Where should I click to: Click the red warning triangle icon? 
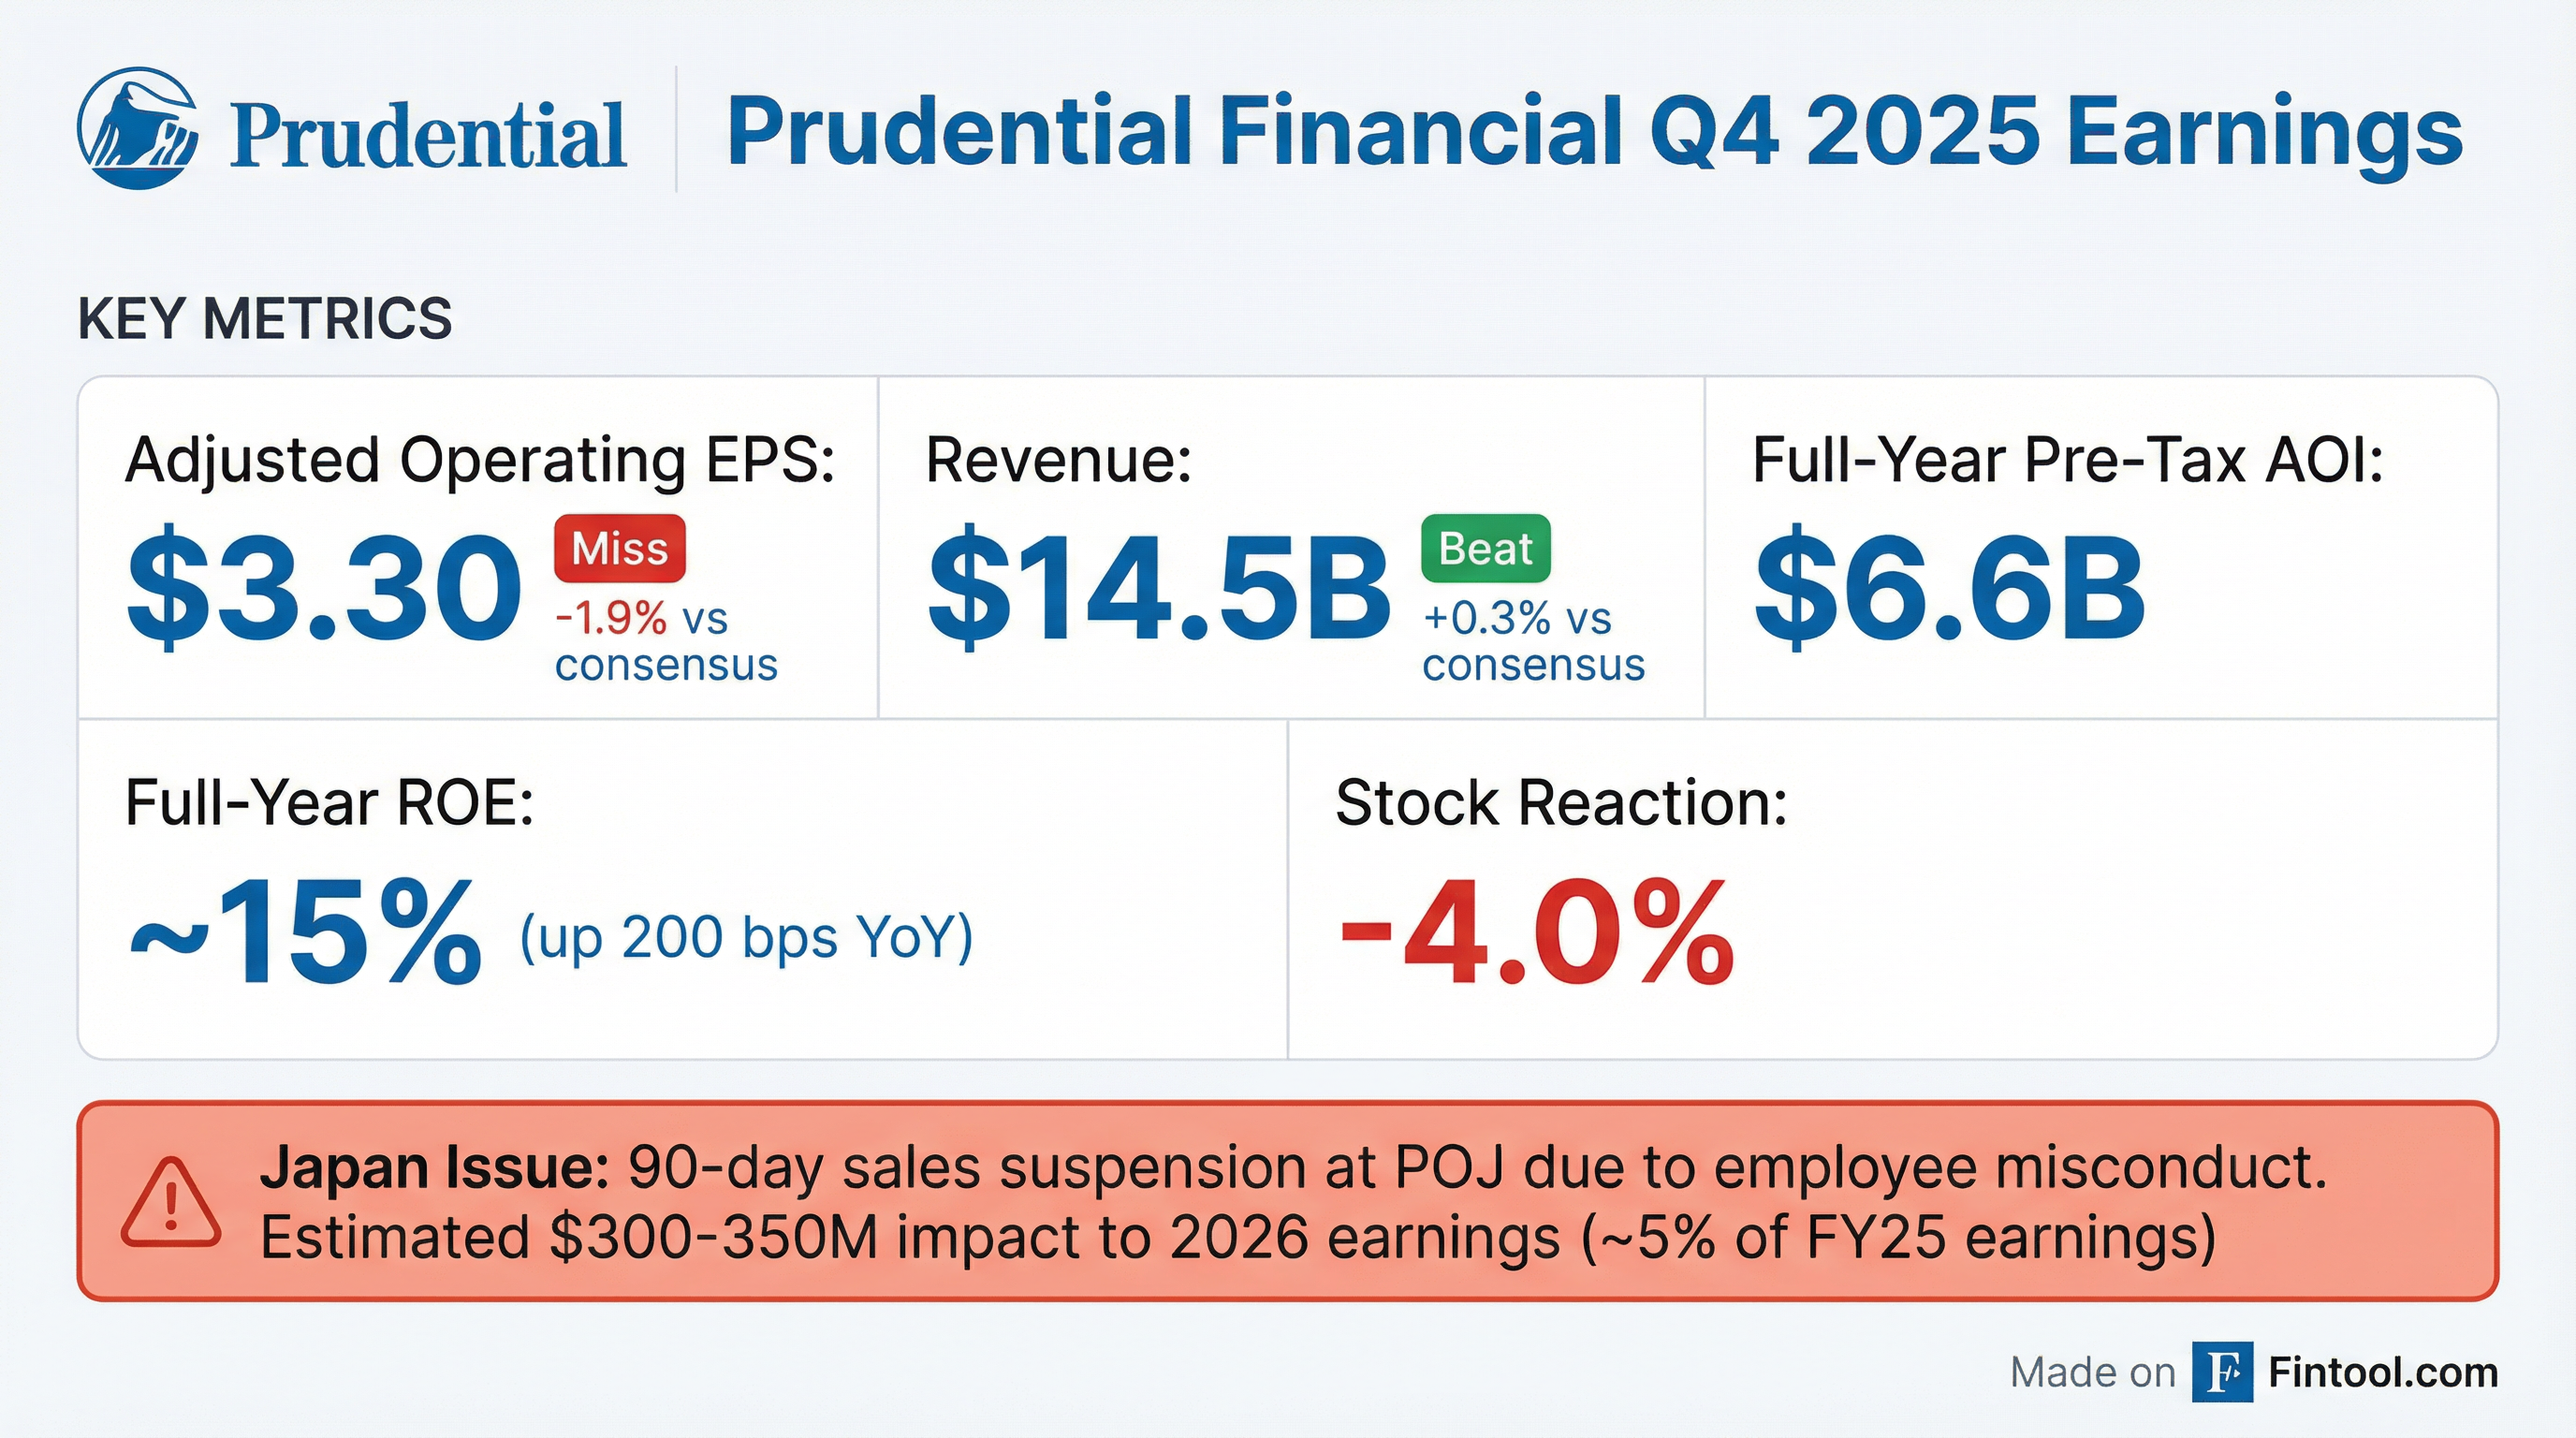170,1205
